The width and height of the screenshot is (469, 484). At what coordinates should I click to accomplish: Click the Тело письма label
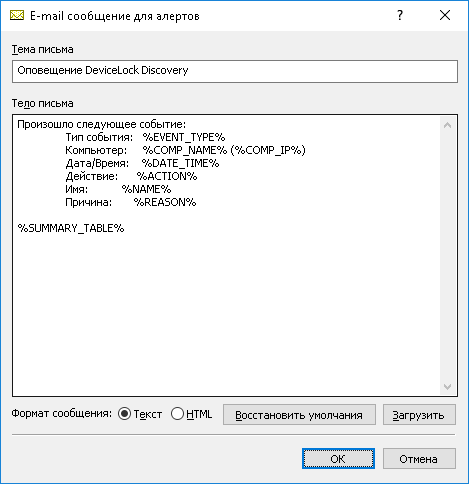click(43, 103)
